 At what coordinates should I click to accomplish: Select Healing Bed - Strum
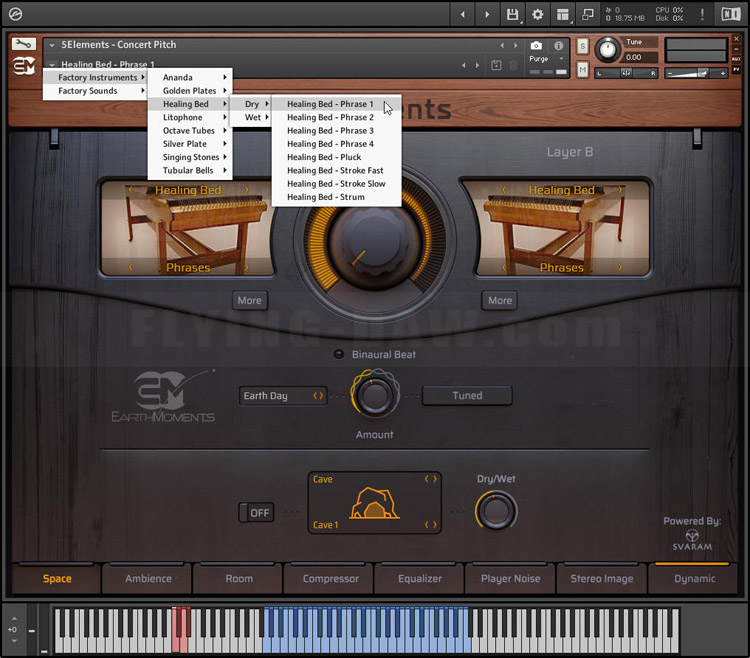[336, 197]
